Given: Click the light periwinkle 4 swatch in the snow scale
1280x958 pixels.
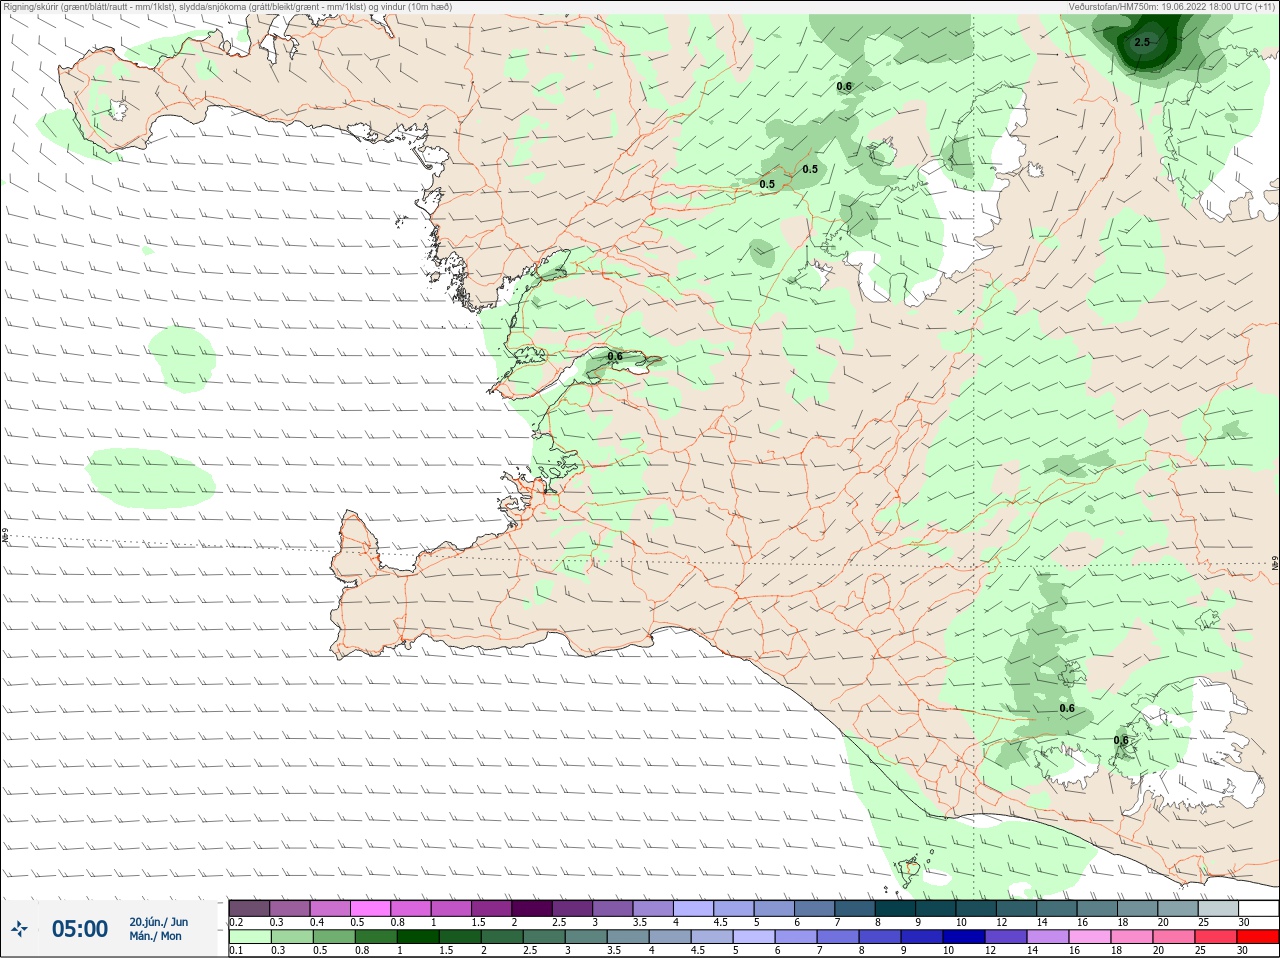Looking at the screenshot, I should point(694,908).
